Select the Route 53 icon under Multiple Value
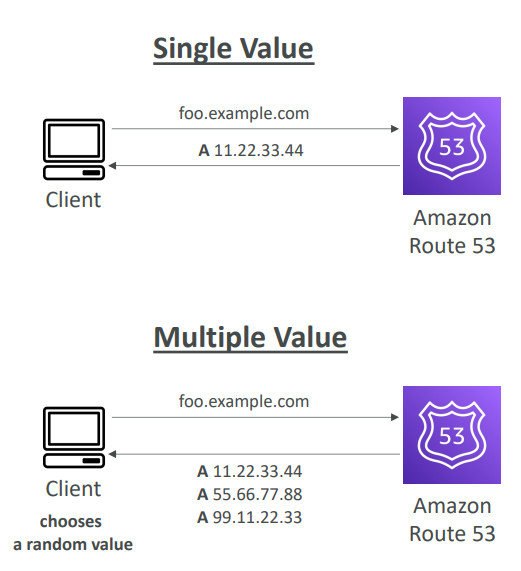The height and width of the screenshot is (571, 521). [x=452, y=435]
